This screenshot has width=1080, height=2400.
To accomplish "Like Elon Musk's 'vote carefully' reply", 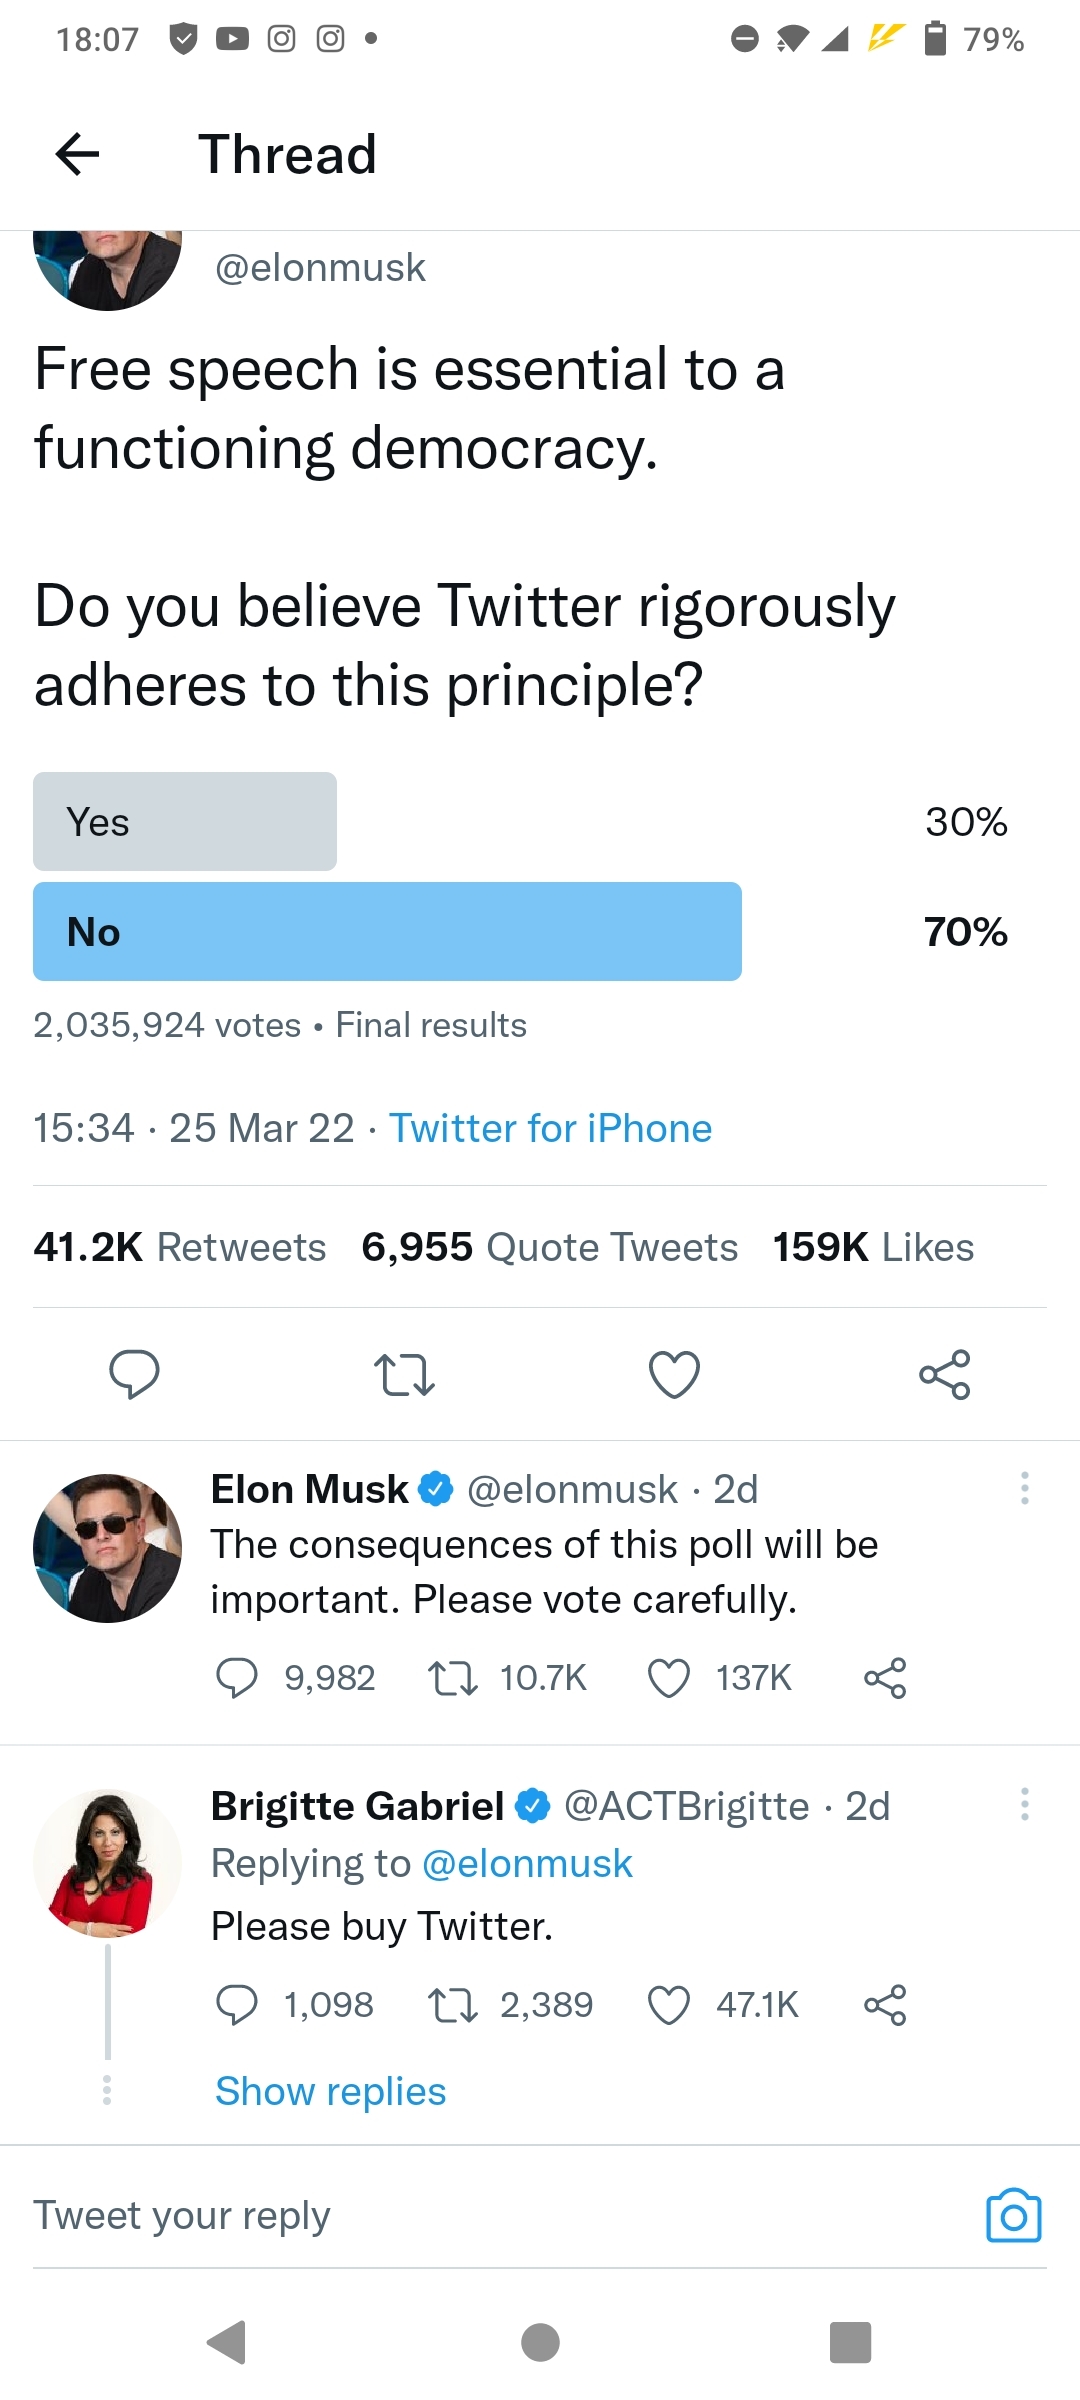I will [x=669, y=1678].
